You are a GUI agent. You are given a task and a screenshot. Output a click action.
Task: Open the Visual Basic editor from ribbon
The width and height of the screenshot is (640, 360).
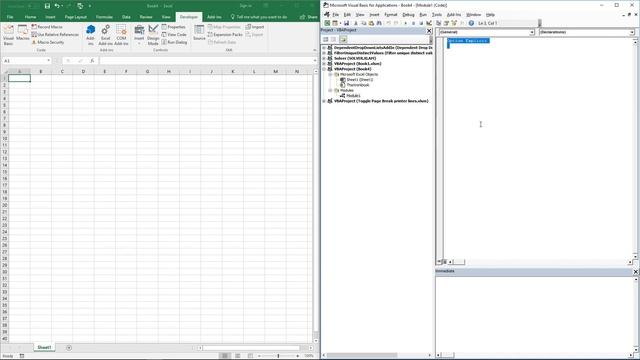tap(8, 35)
